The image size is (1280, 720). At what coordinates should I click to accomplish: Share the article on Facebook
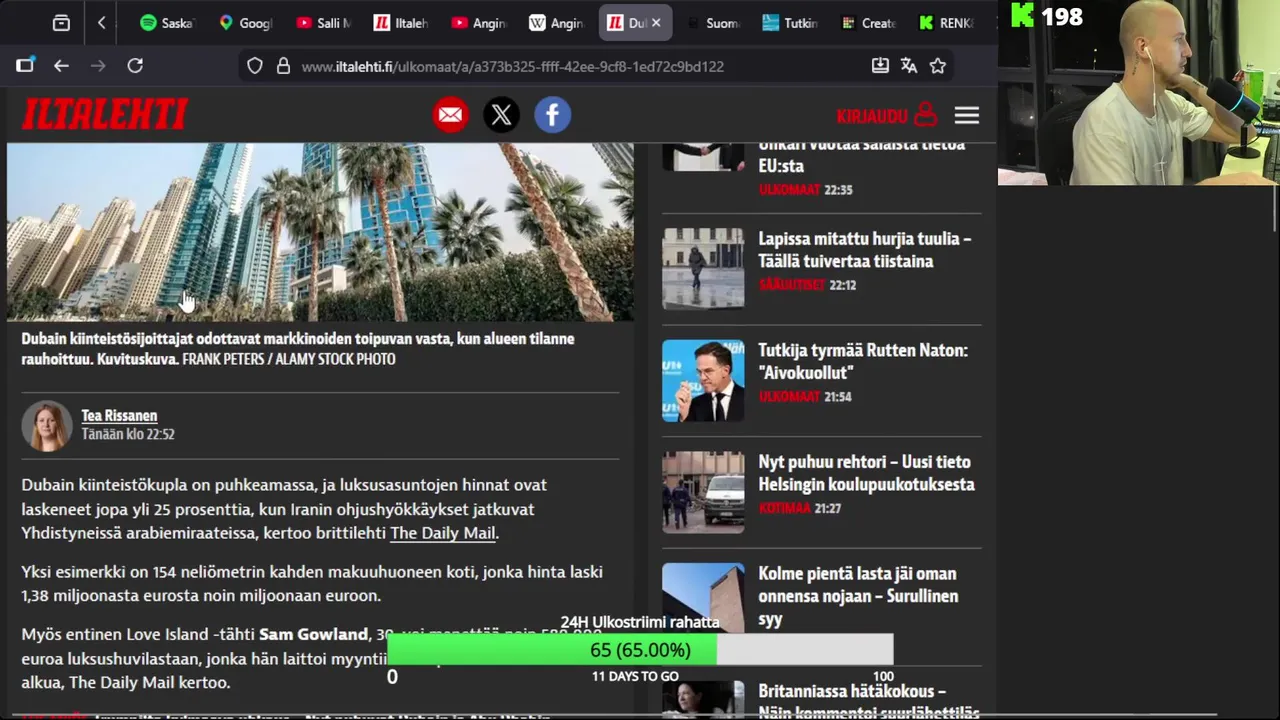coord(553,115)
